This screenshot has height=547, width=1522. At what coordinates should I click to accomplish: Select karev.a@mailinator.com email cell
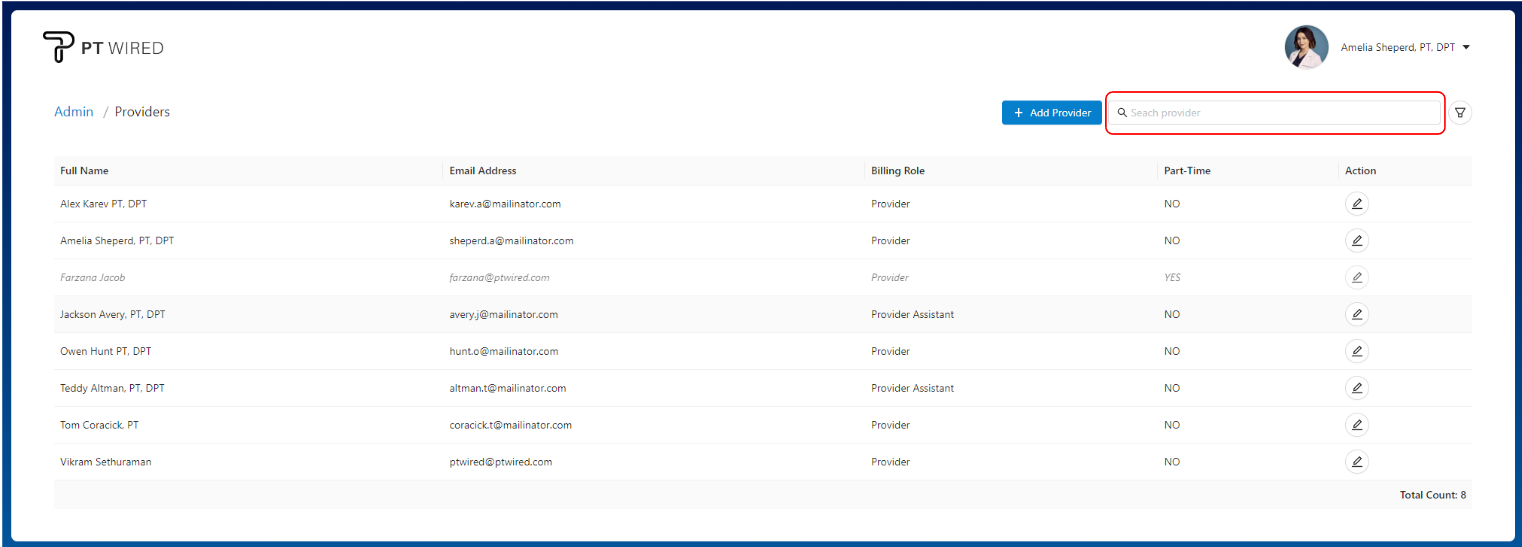pos(505,204)
